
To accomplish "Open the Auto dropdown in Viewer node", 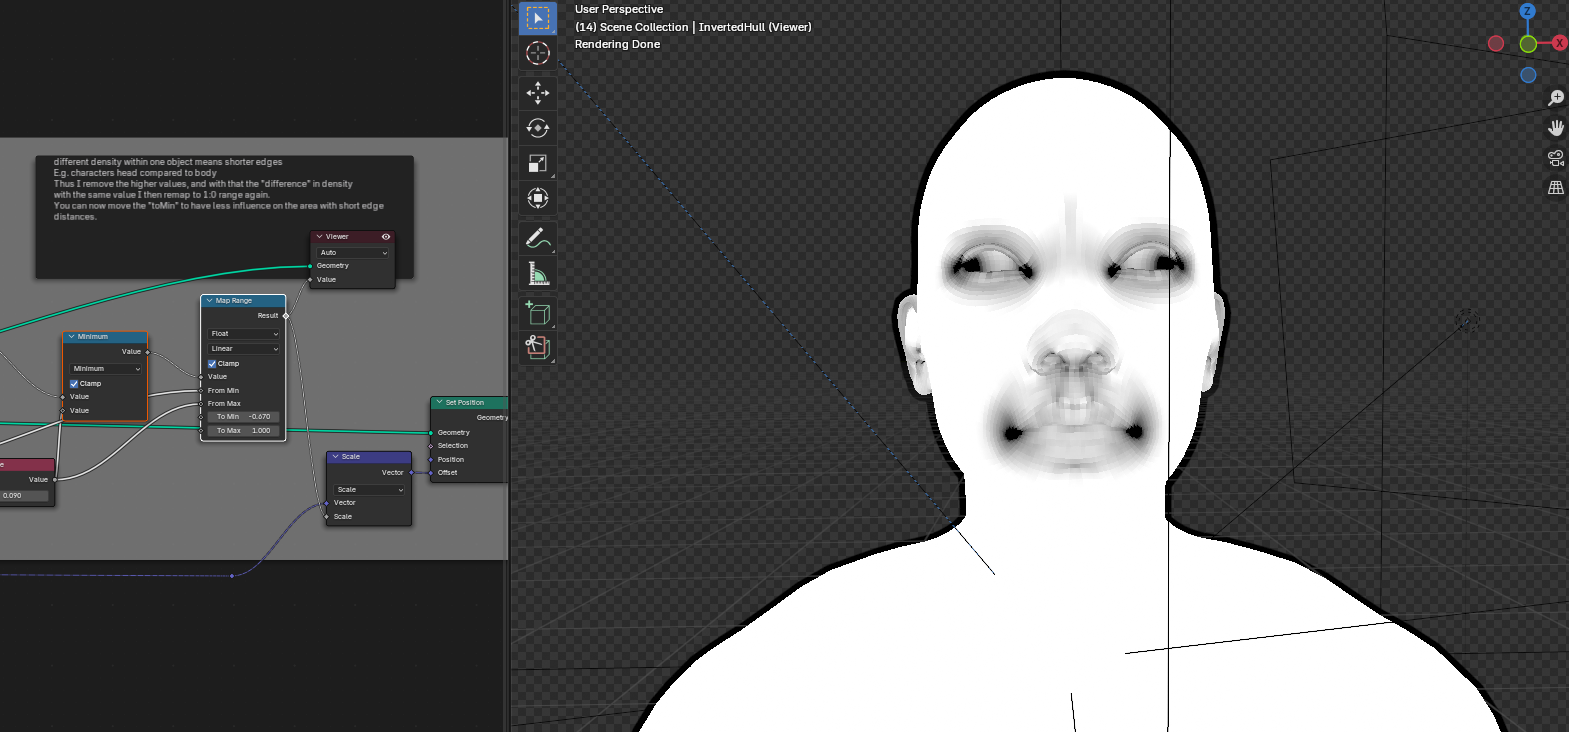I will [x=353, y=253].
